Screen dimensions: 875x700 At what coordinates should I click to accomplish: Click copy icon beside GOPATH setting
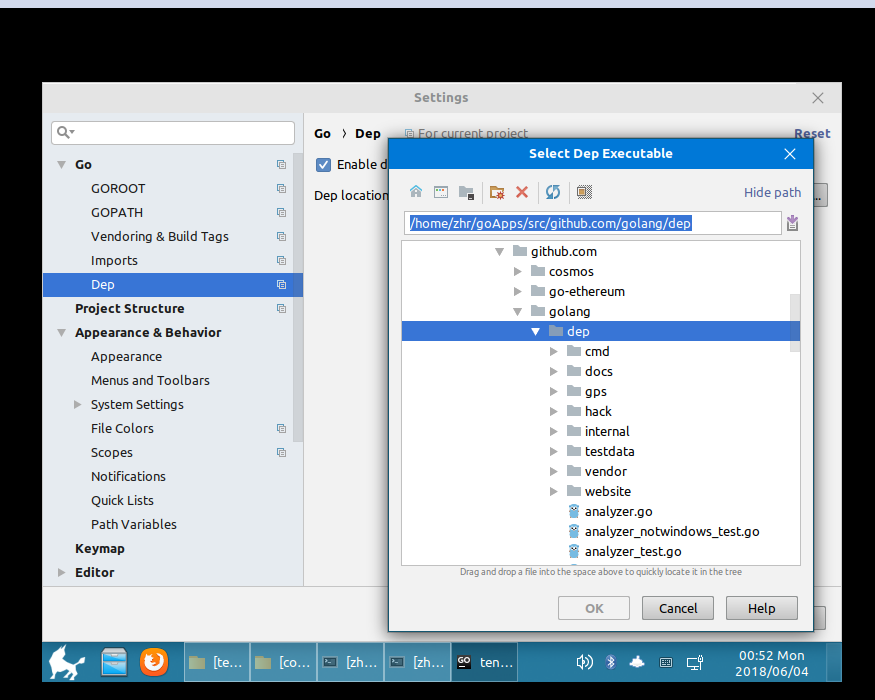[281, 213]
